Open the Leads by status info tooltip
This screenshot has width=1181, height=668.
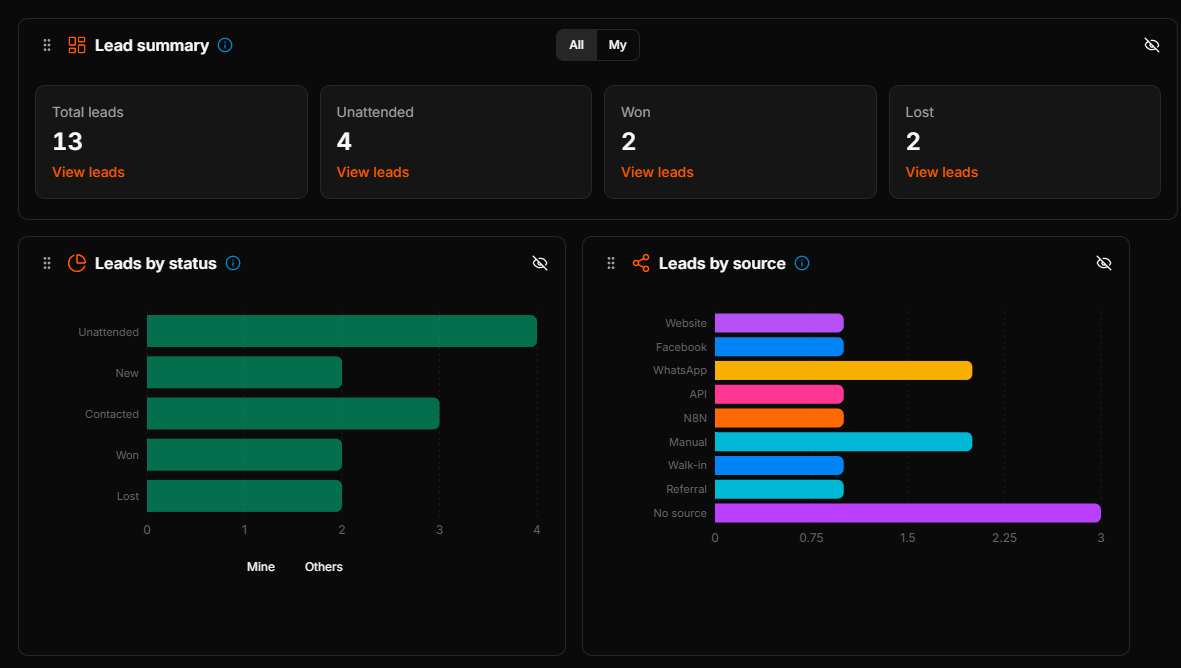(x=233, y=263)
